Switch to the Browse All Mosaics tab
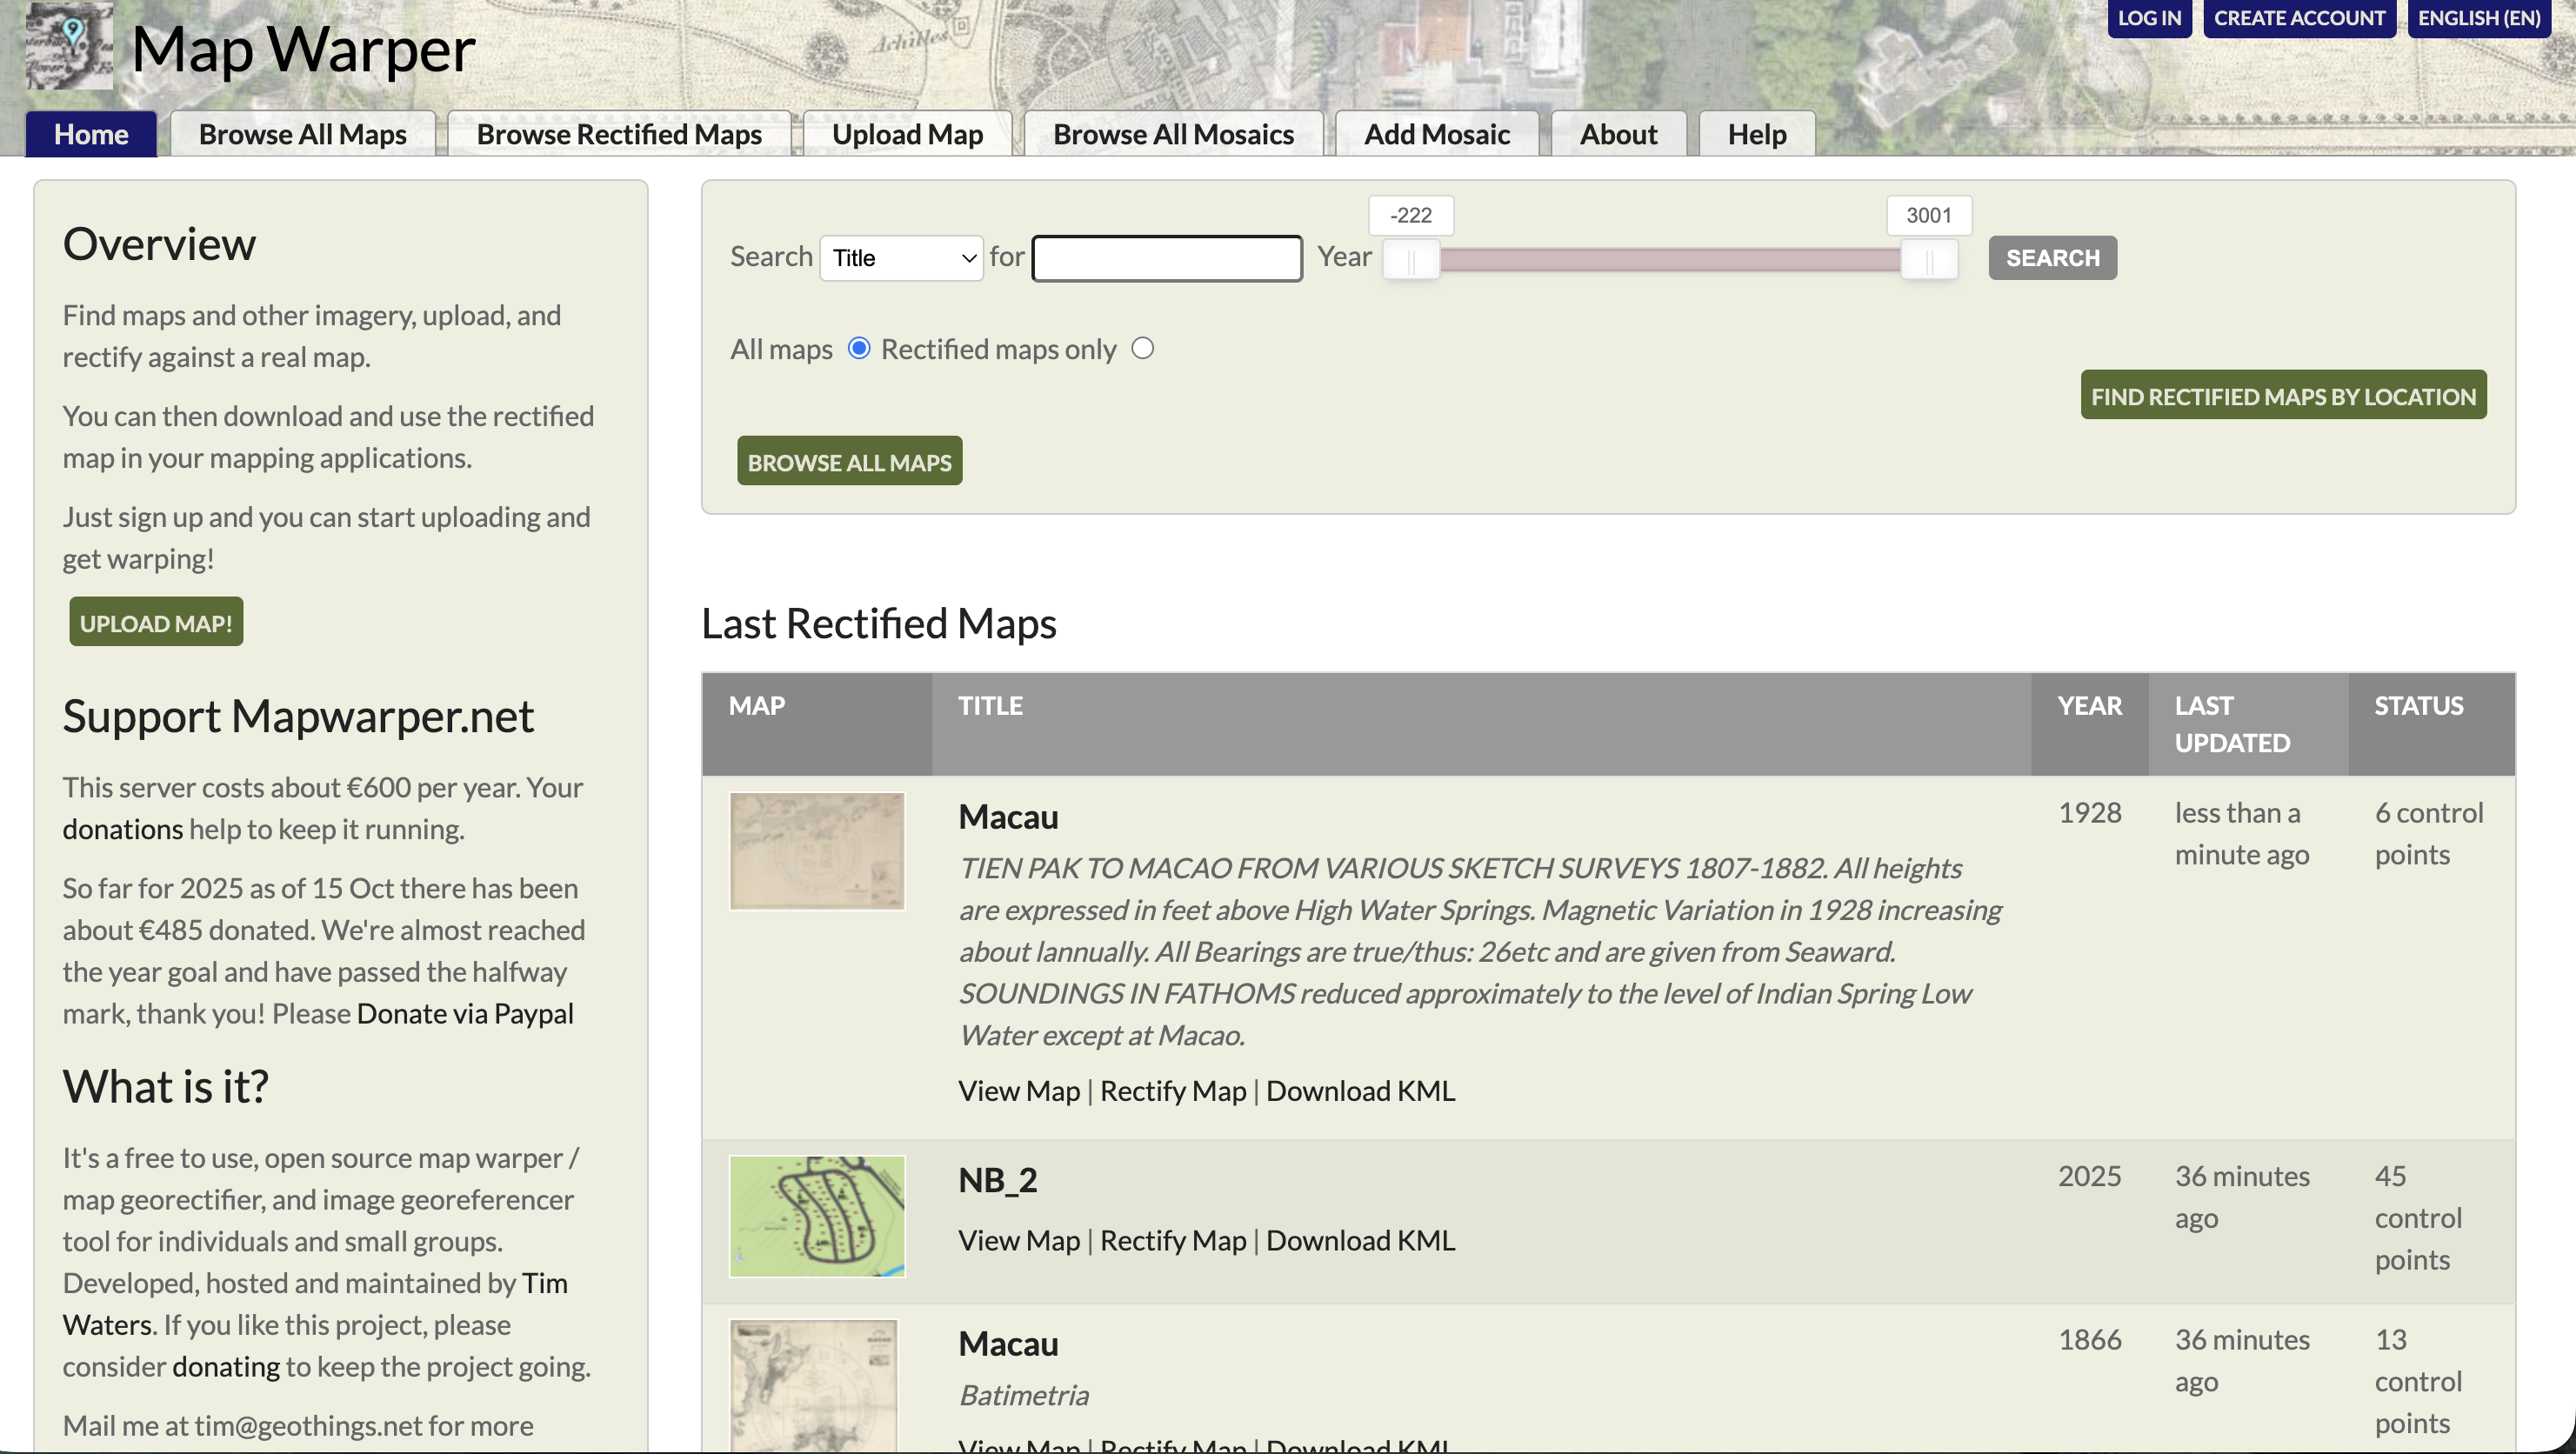This screenshot has height=1454, width=2576. click(x=1173, y=133)
